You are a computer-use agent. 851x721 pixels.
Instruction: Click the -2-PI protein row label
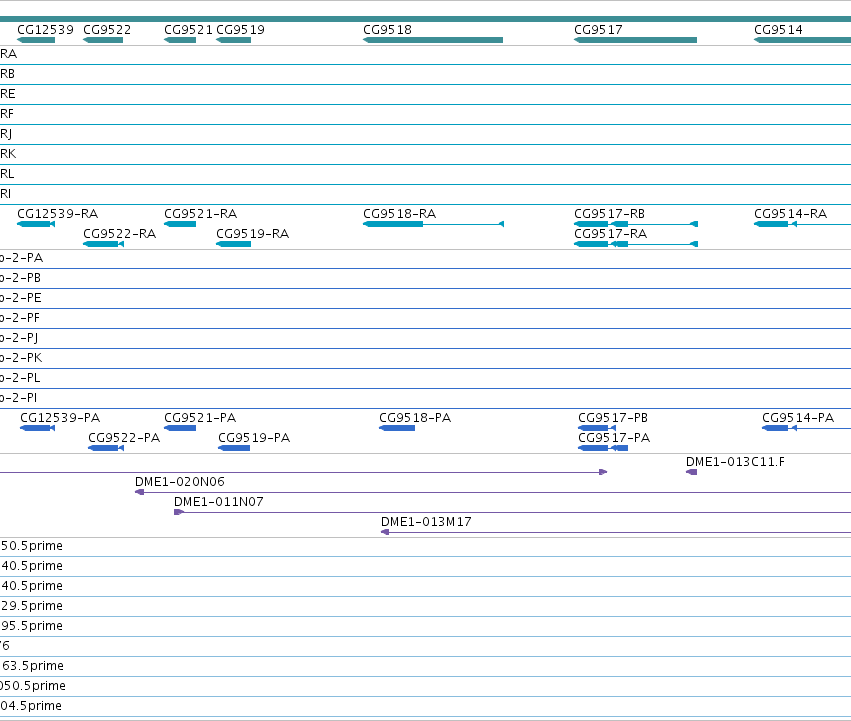(18, 399)
